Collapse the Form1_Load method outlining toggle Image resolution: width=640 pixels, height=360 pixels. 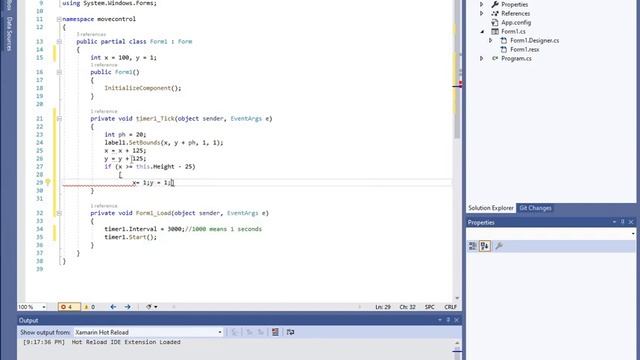pyautogui.click(x=59, y=213)
